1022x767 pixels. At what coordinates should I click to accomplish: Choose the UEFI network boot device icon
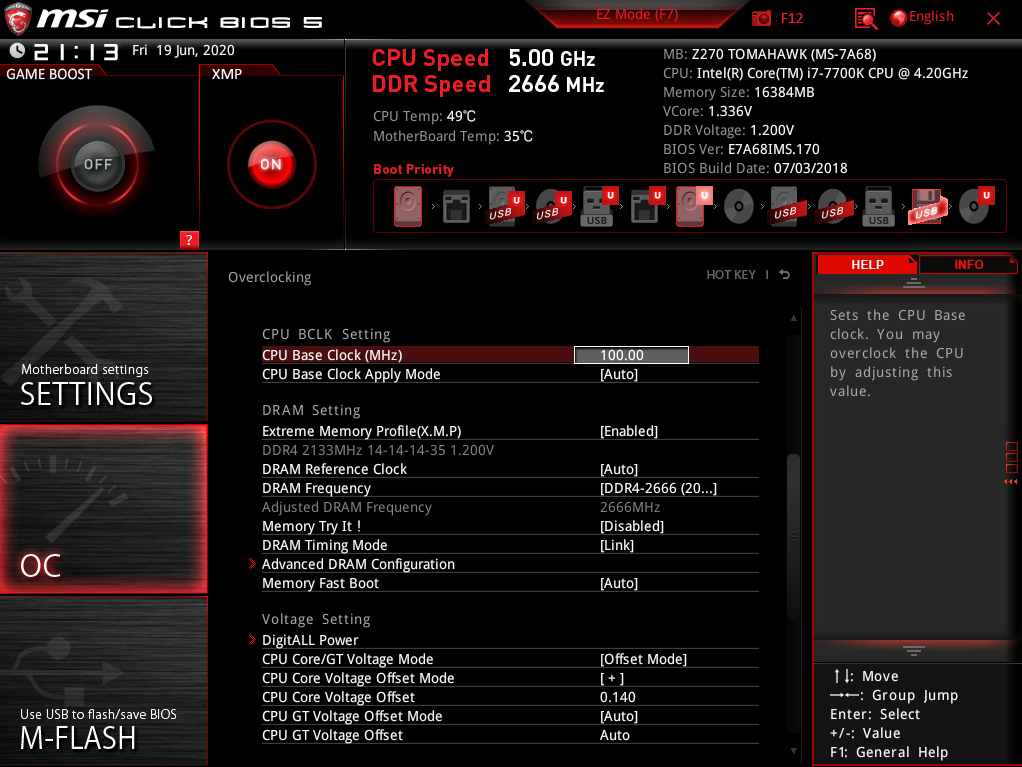tap(647, 206)
